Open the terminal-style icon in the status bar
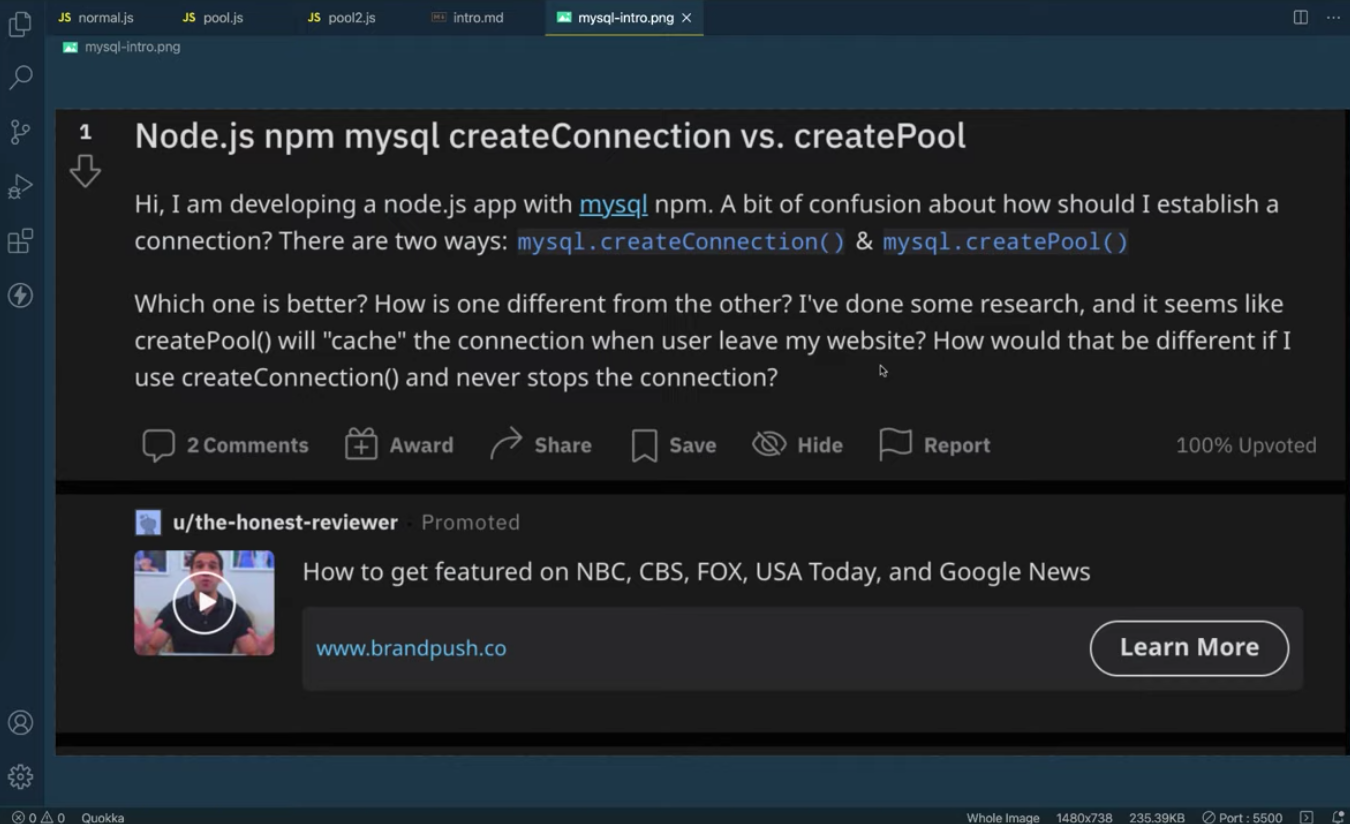The height and width of the screenshot is (824, 1350). pyautogui.click(x=1306, y=817)
